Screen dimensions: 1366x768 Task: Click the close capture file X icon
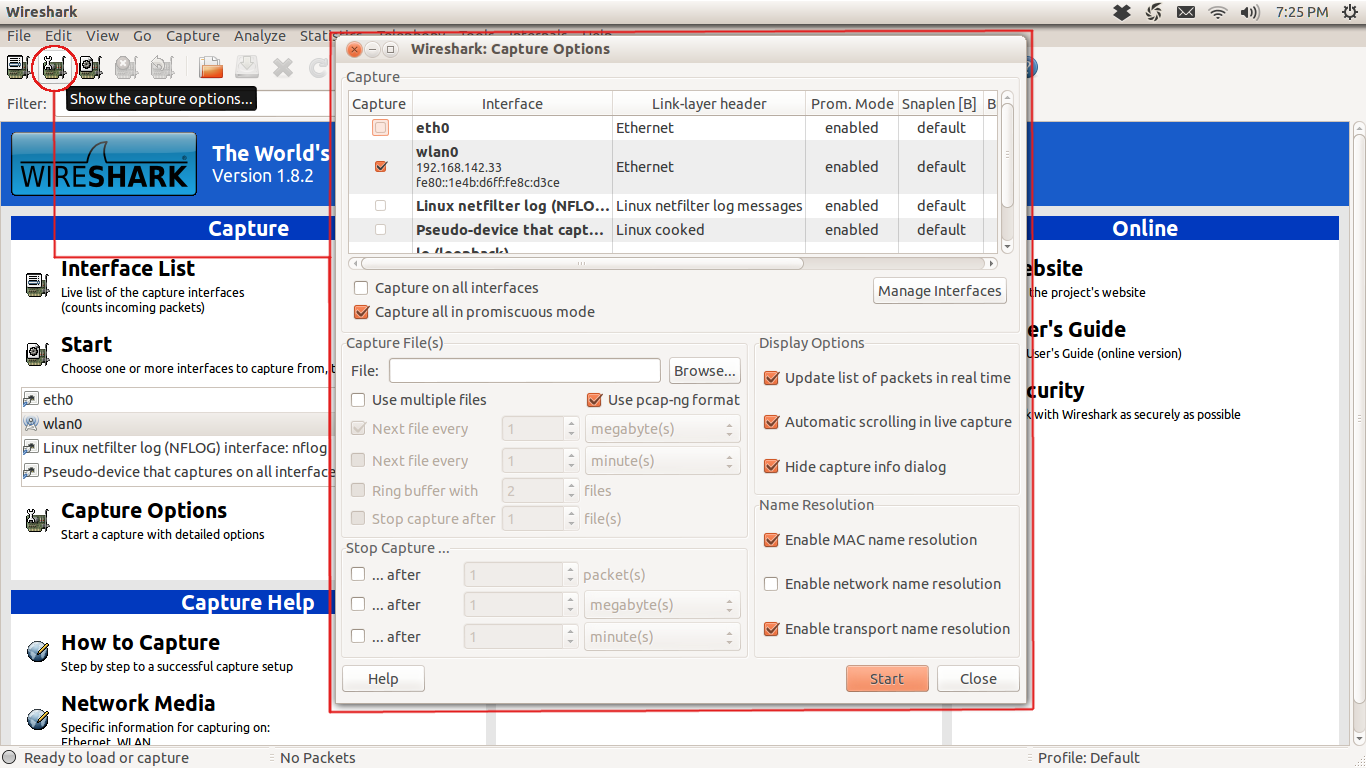tap(283, 67)
